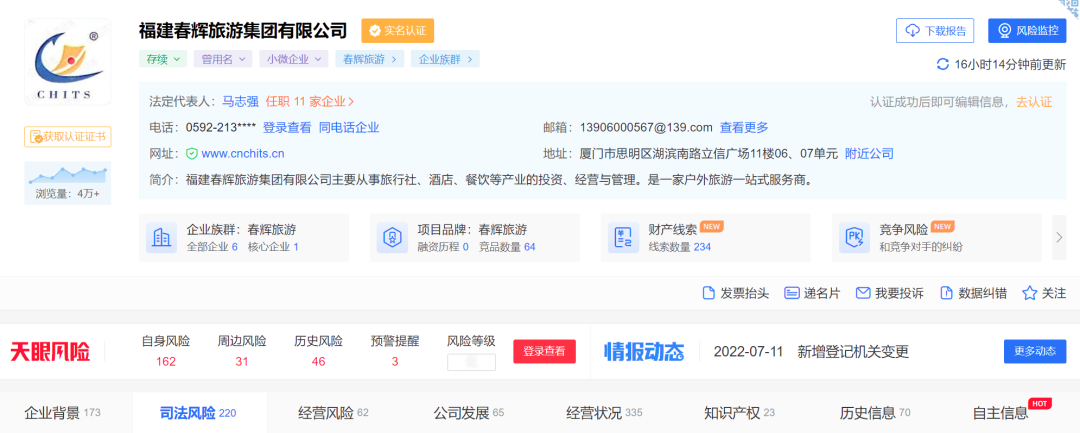Click 发票抬头 icon link
The height and width of the screenshot is (433, 1080).
pos(736,293)
